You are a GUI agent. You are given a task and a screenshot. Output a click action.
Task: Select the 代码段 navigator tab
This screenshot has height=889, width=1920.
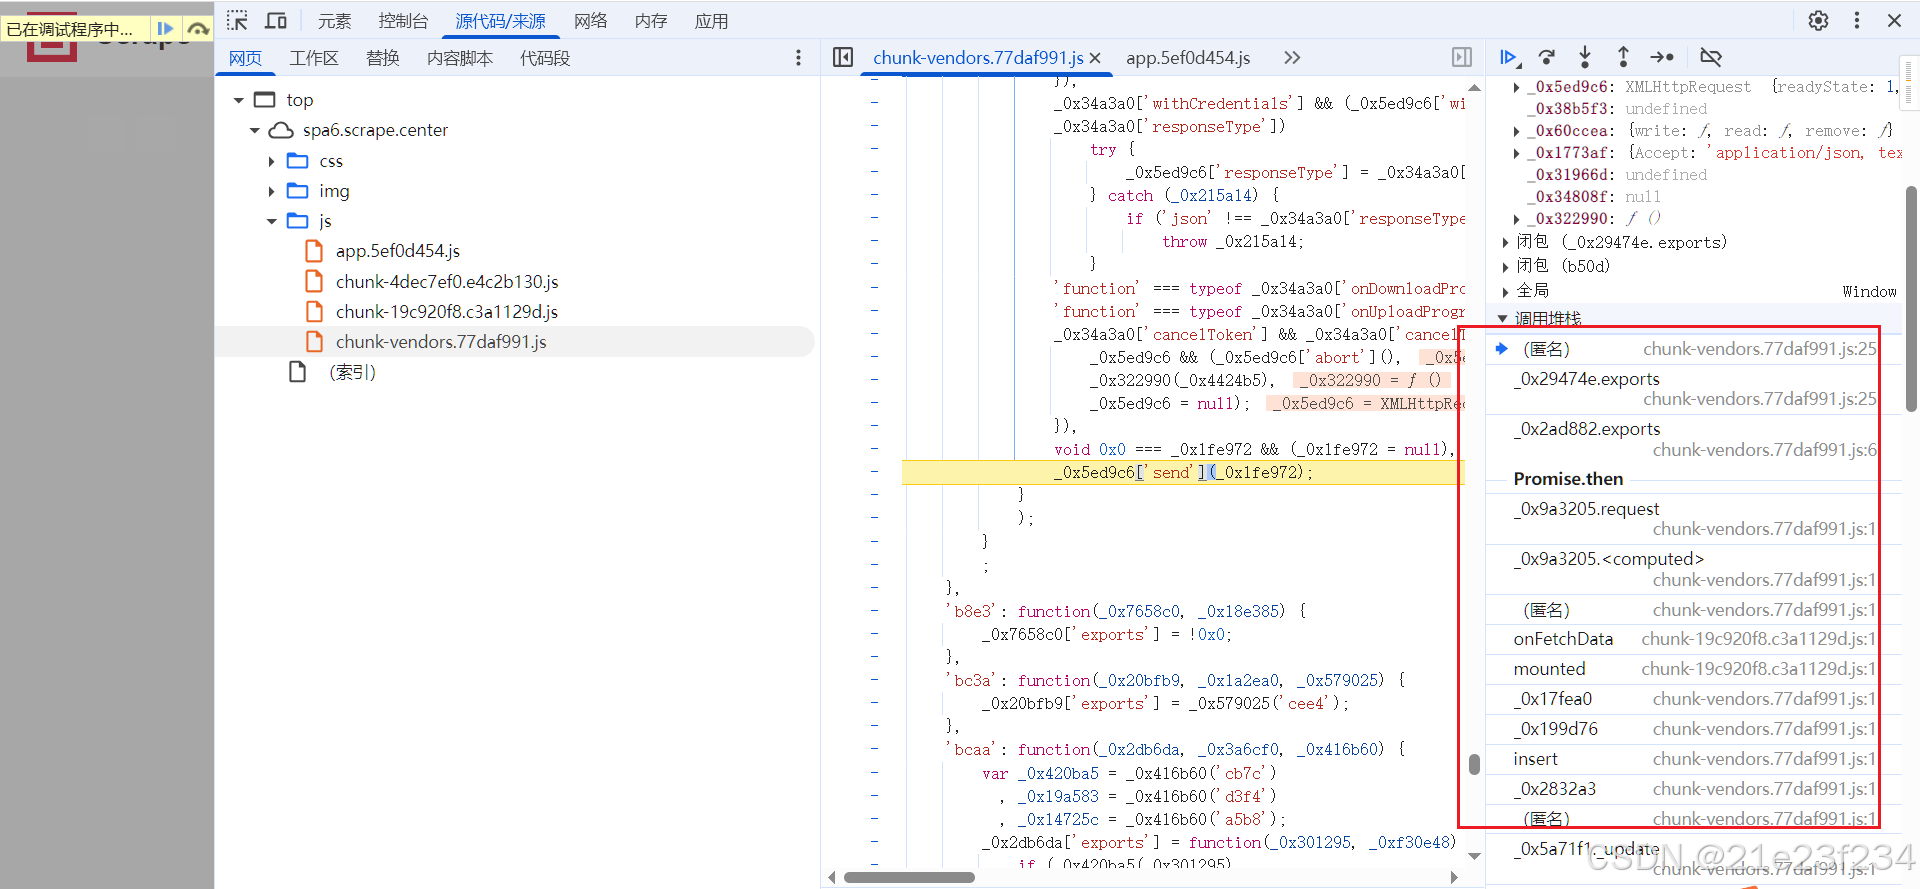click(x=545, y=58)
